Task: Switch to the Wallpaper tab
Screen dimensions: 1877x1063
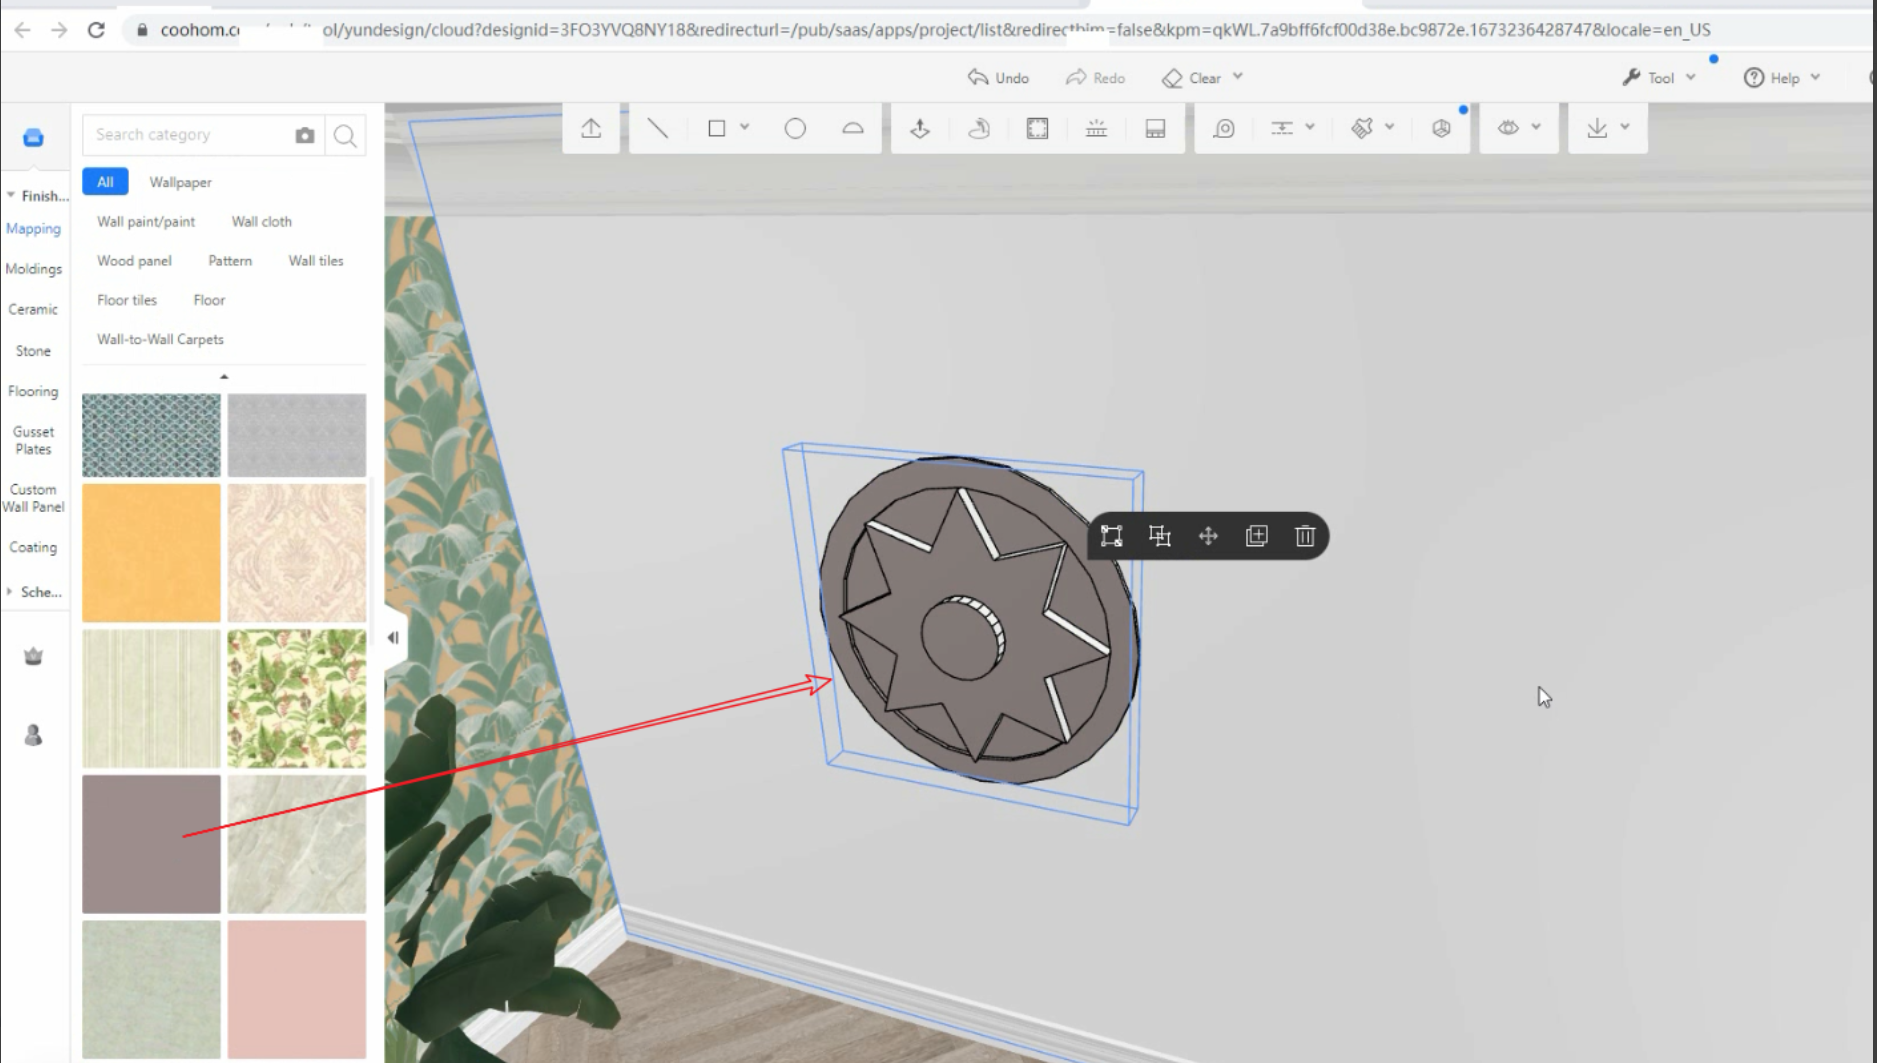Action: pyautogui.click(x=180, y=182)
